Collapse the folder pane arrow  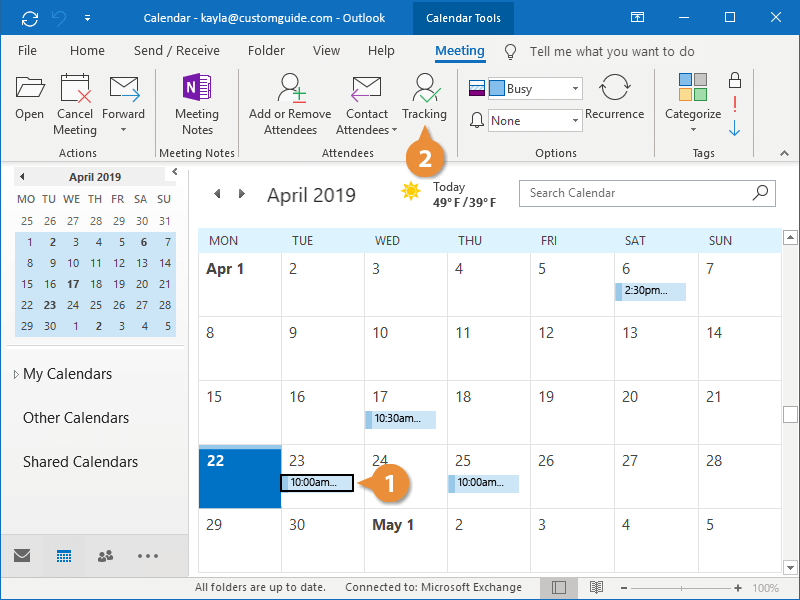click(x=174, y=171)
